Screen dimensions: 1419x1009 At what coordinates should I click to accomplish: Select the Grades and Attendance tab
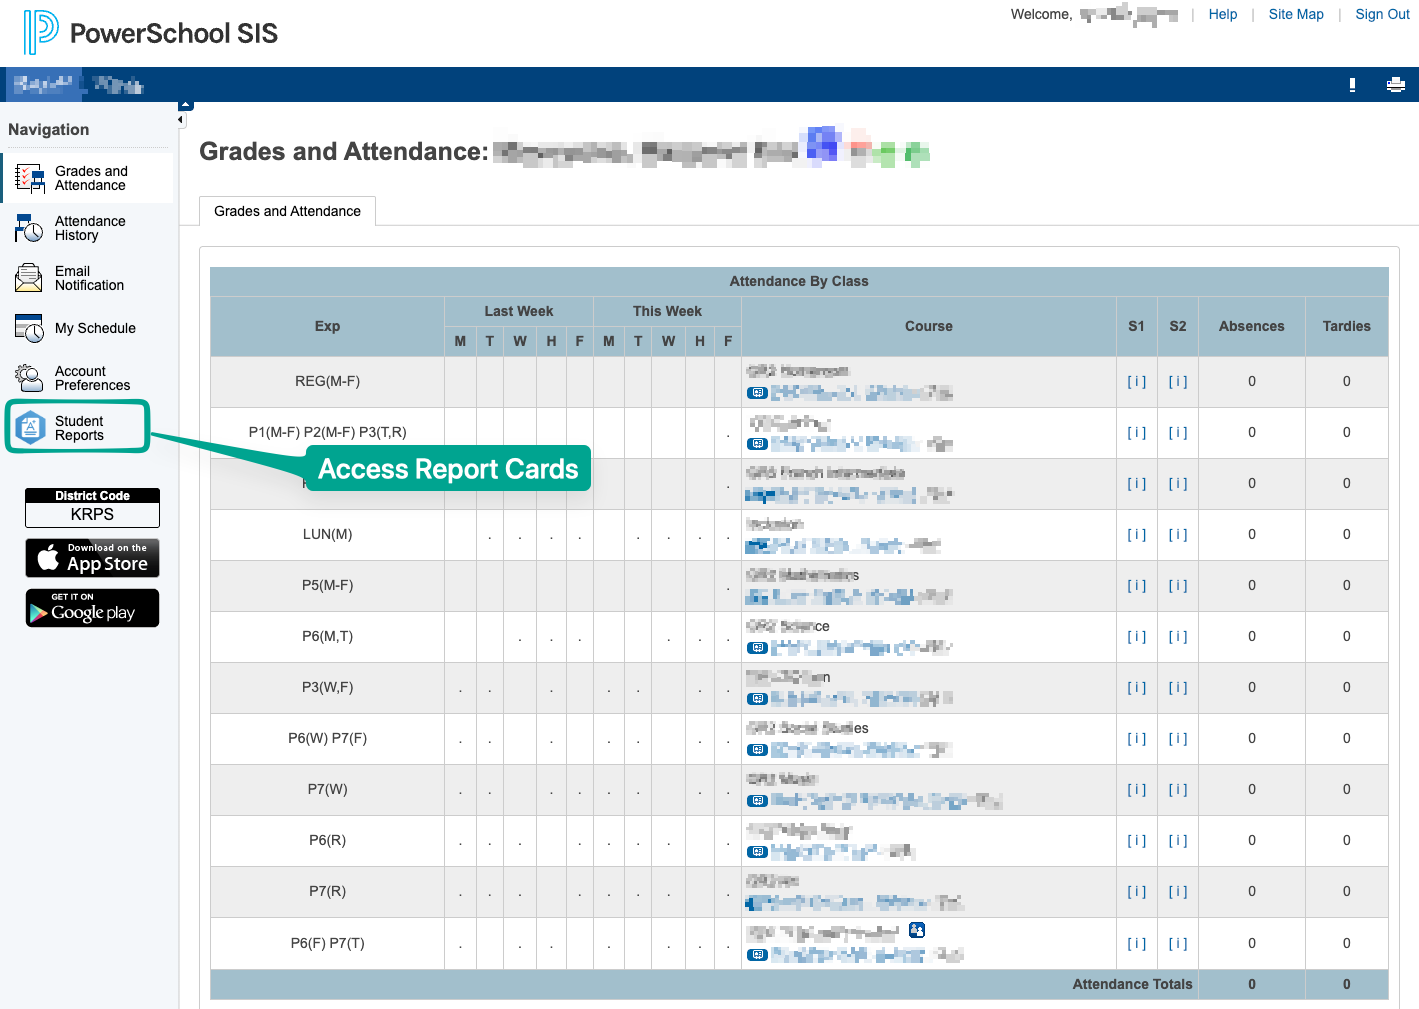coord(287,211)
